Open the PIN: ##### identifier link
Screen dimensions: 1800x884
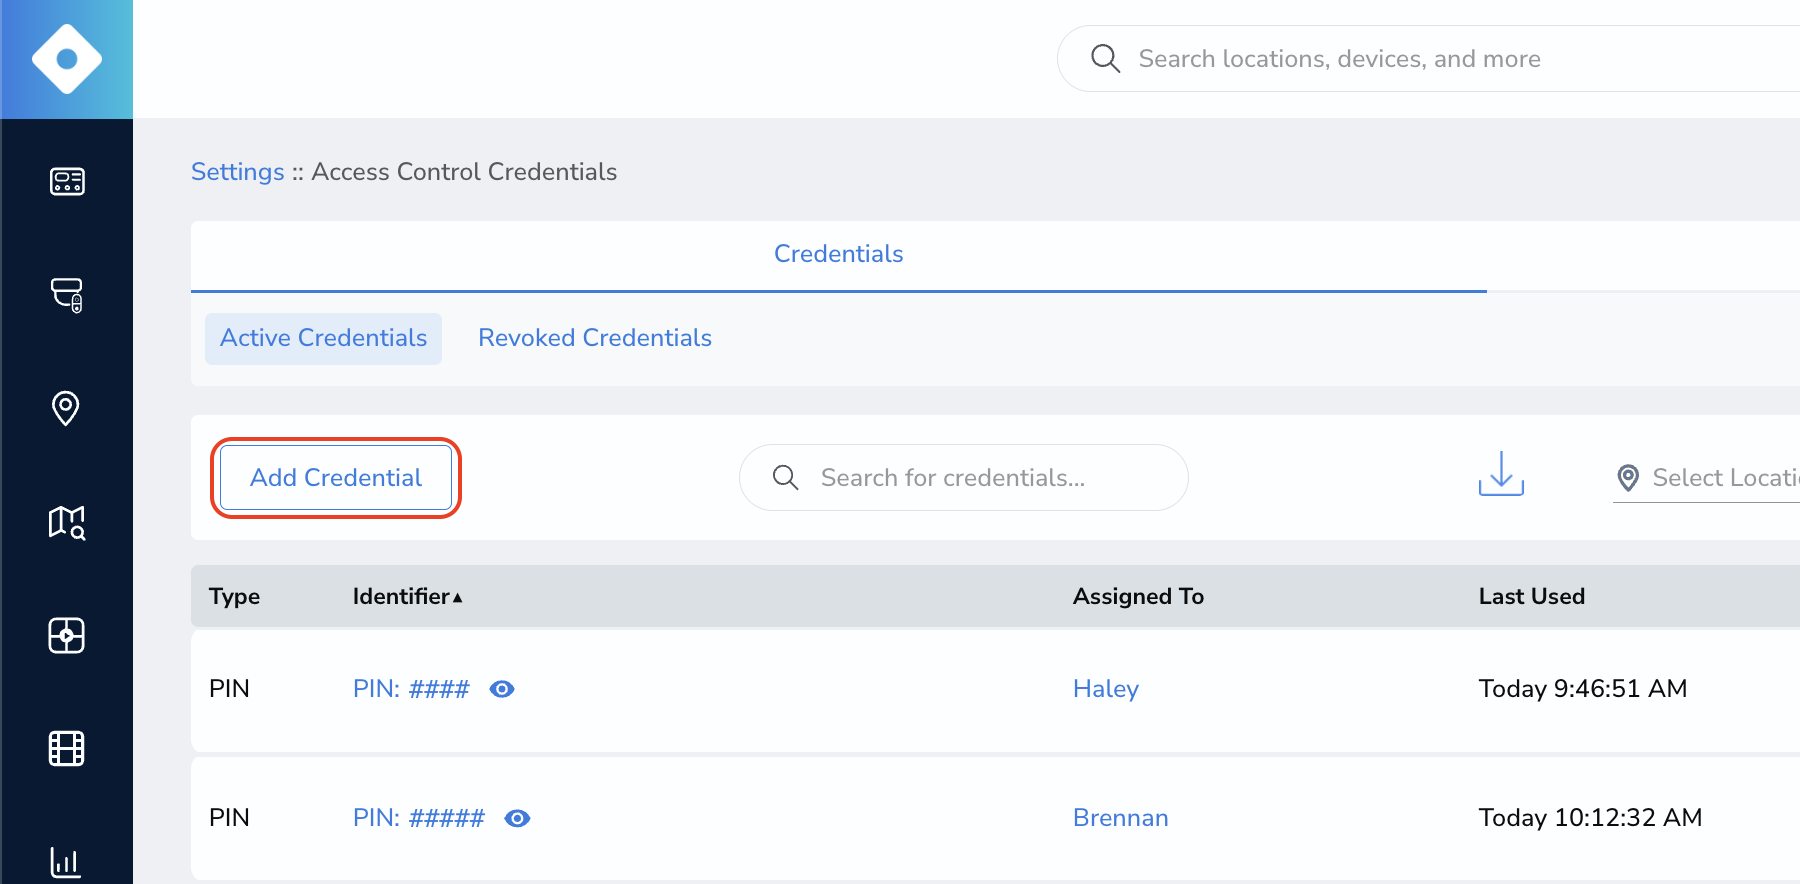click(419, 818)
